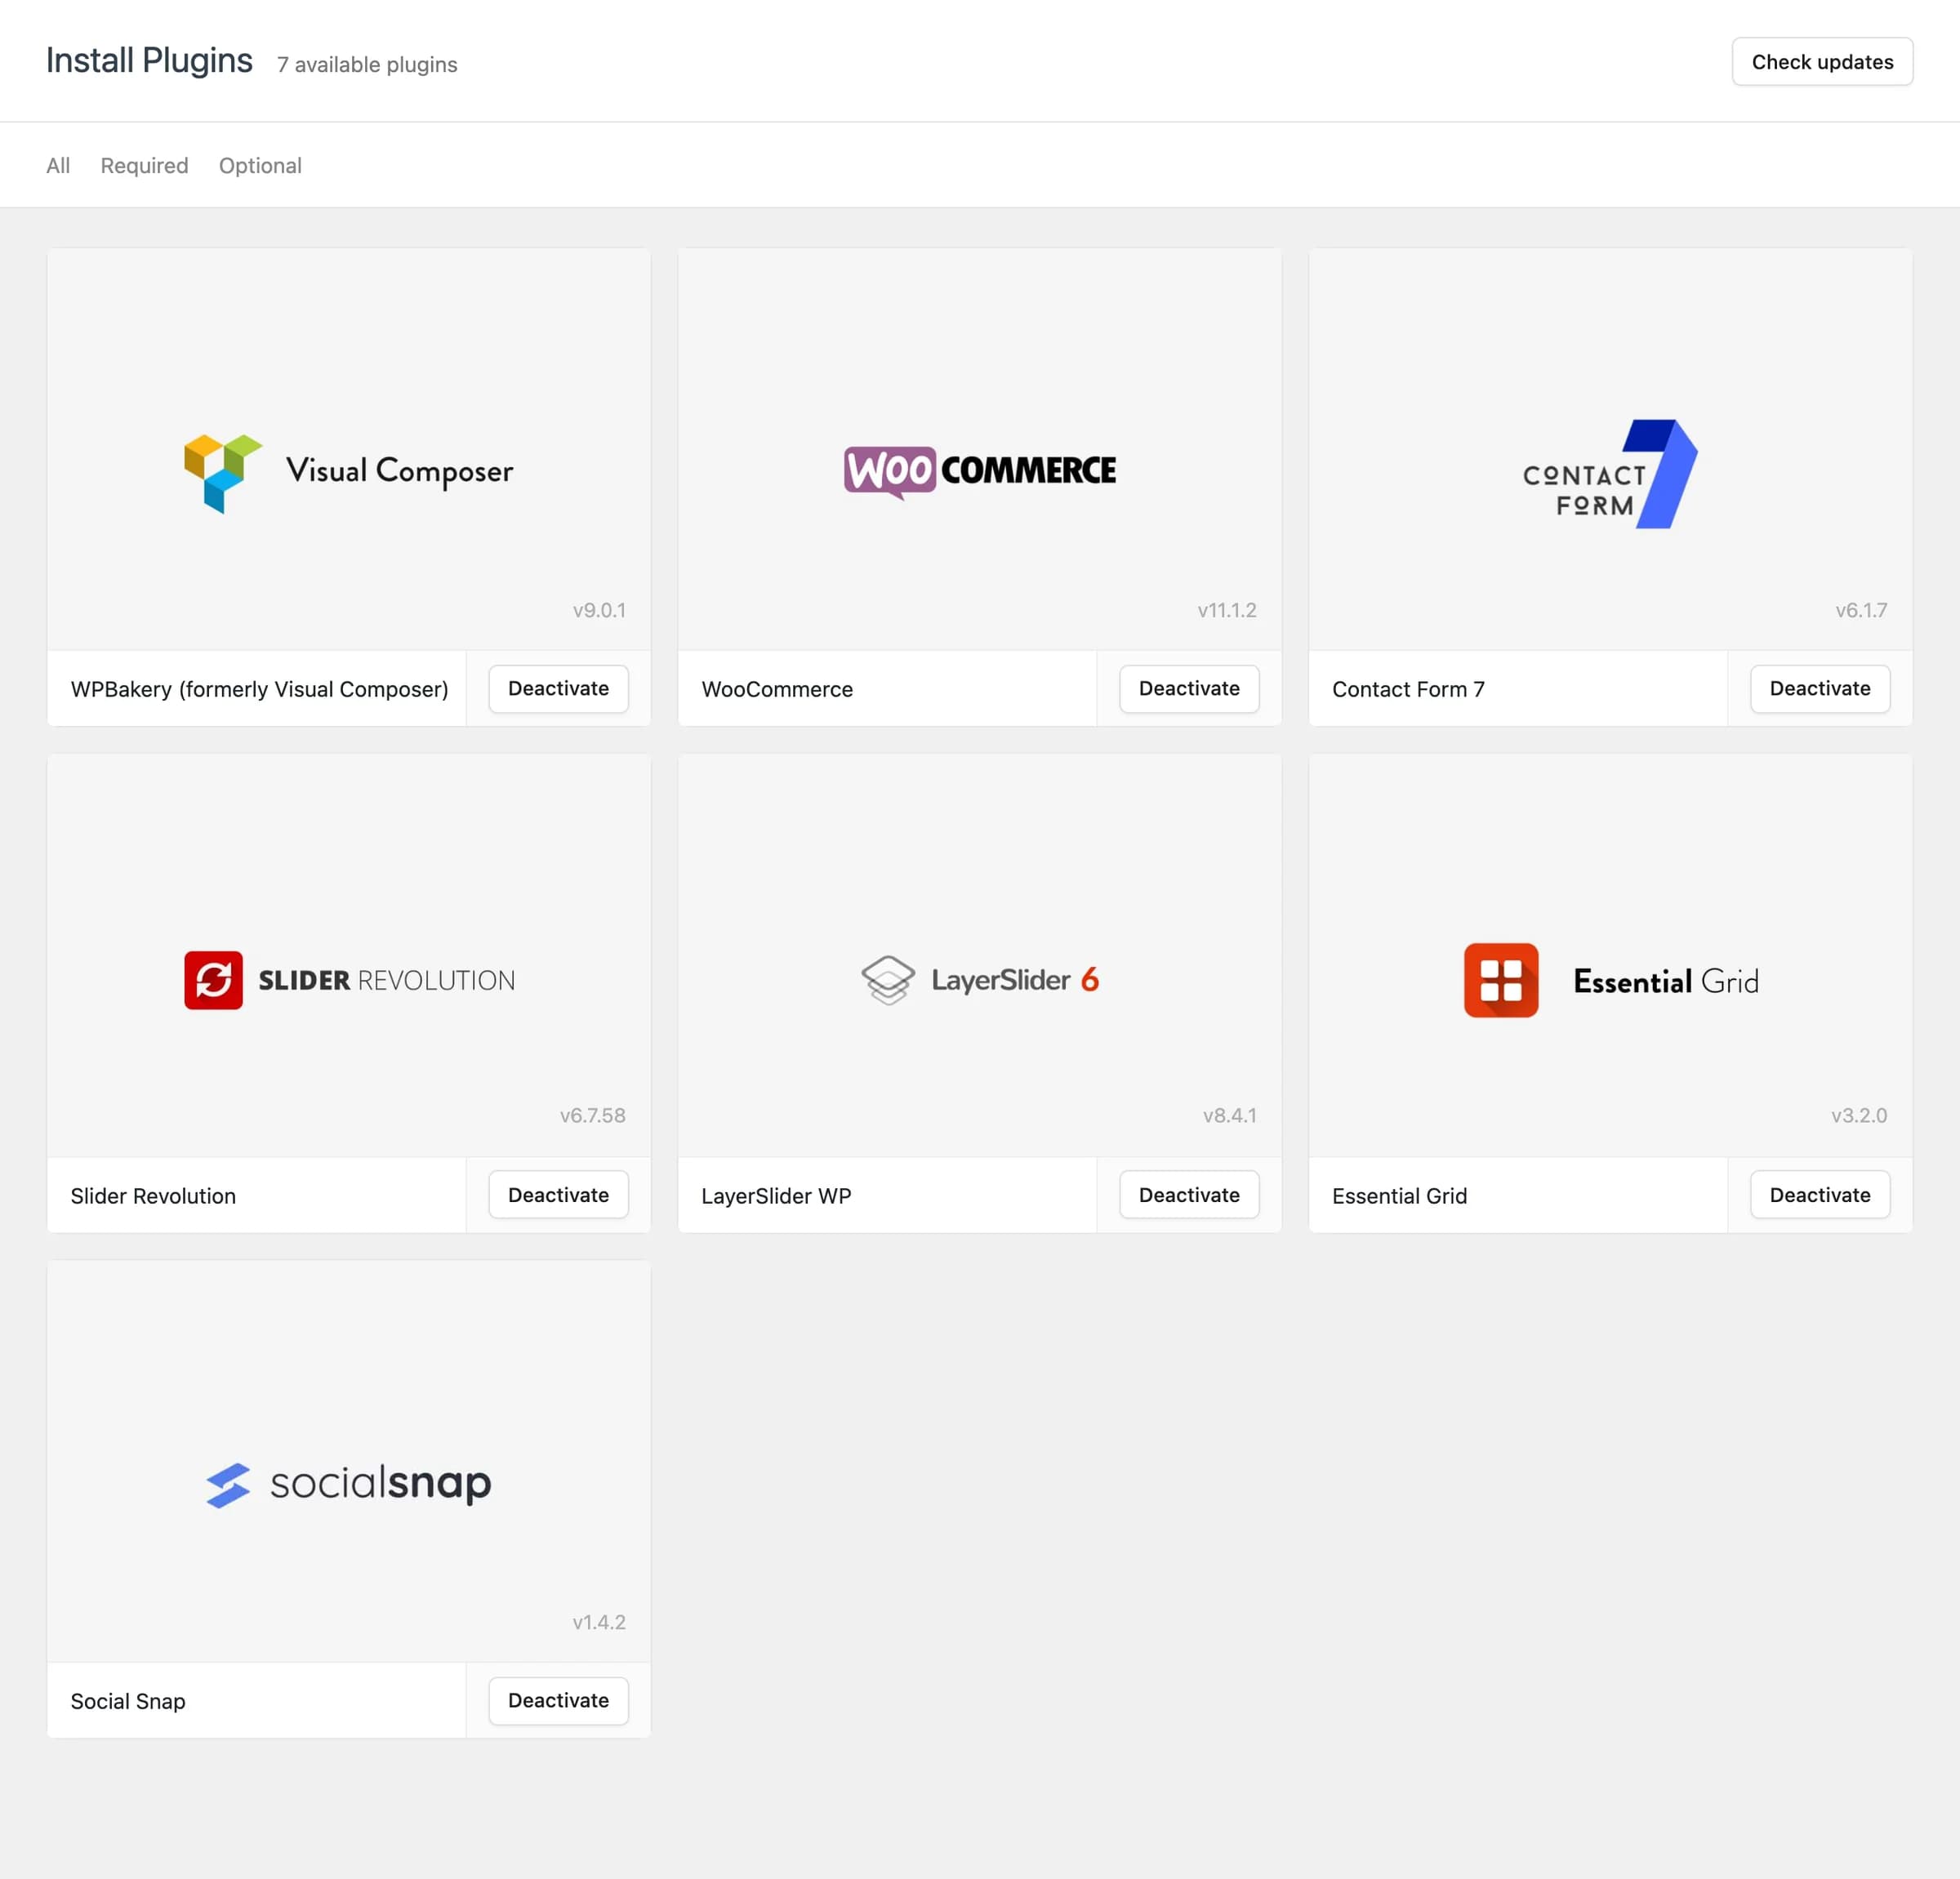This screenshot has width=1960, height=1879.
Task: Show All plugins tab
Action: click(58, 165)
